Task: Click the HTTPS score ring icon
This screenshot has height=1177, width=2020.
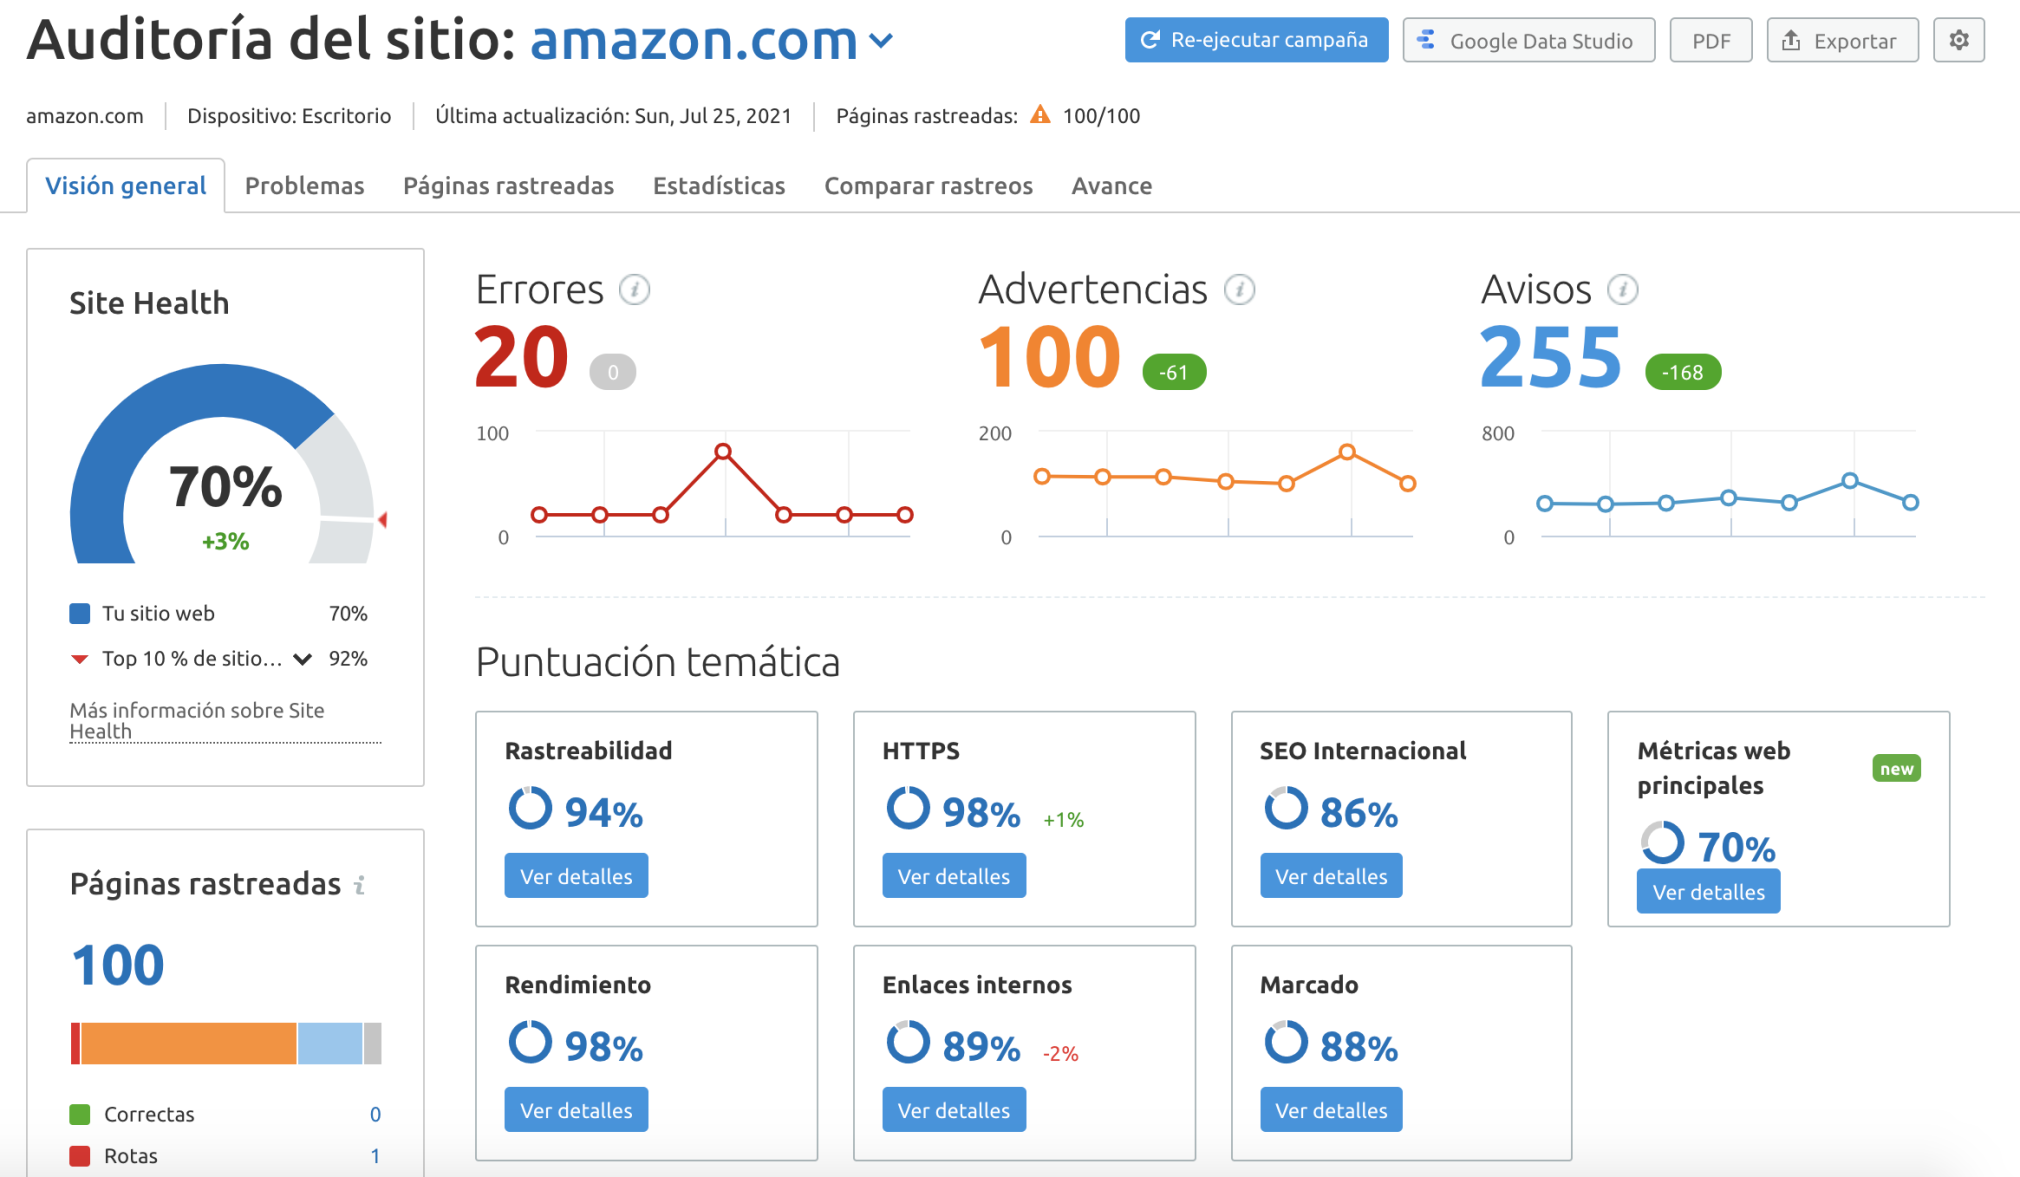Action: [907, 808]
